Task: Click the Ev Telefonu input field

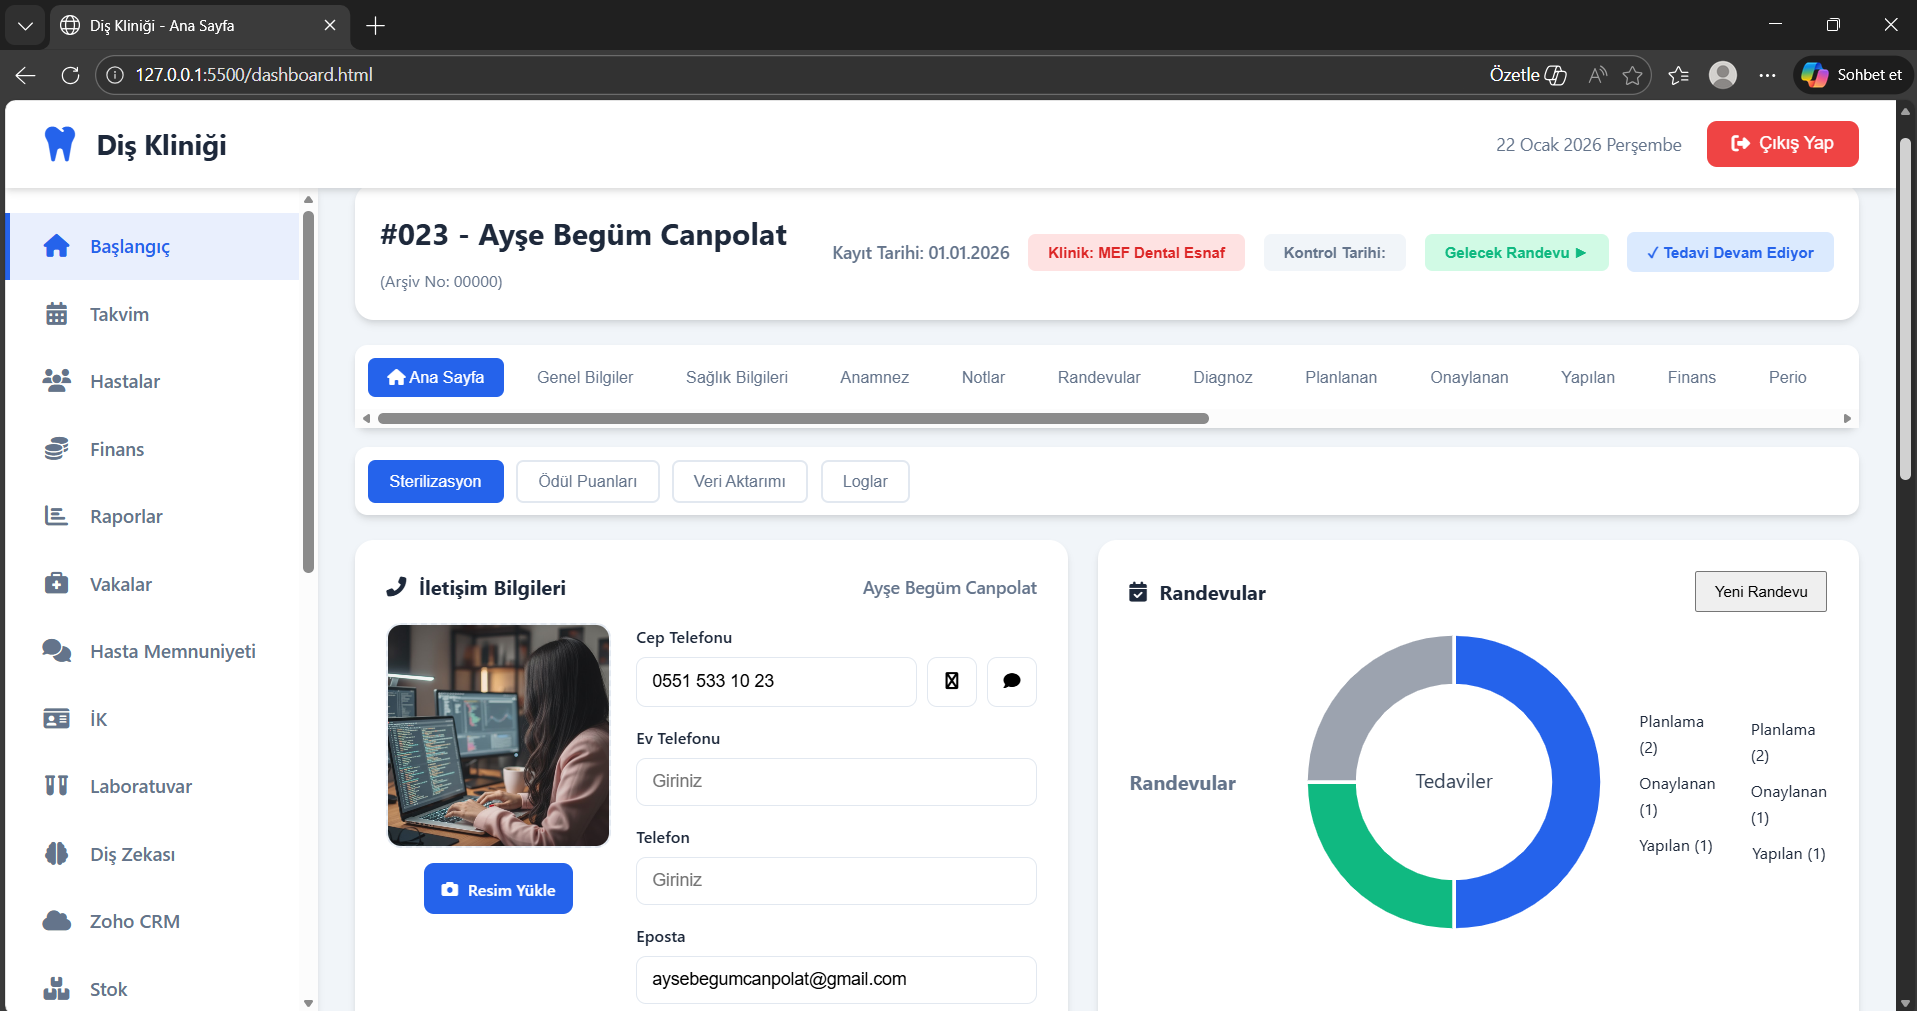Action: (x=836, y=781)
